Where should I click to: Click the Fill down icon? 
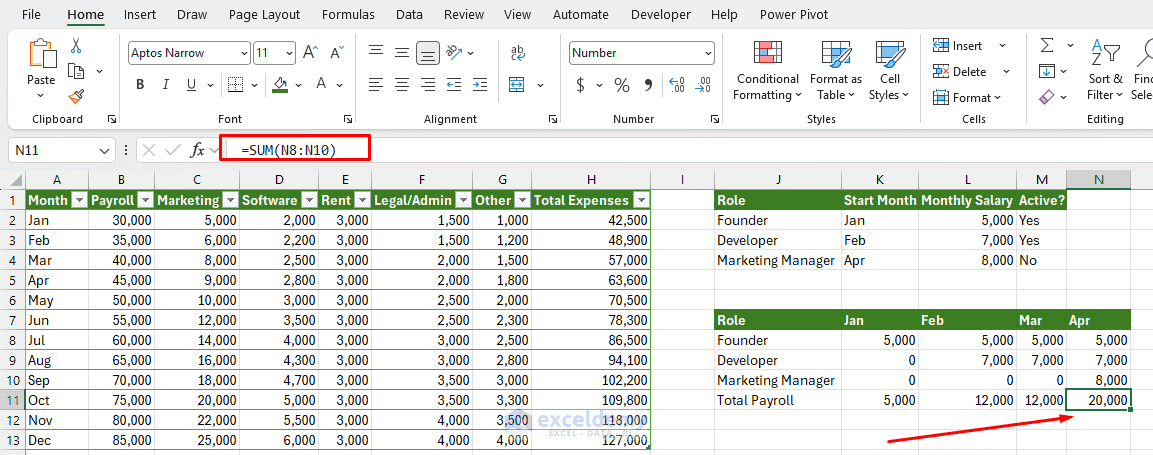(x=1047, y=71)
